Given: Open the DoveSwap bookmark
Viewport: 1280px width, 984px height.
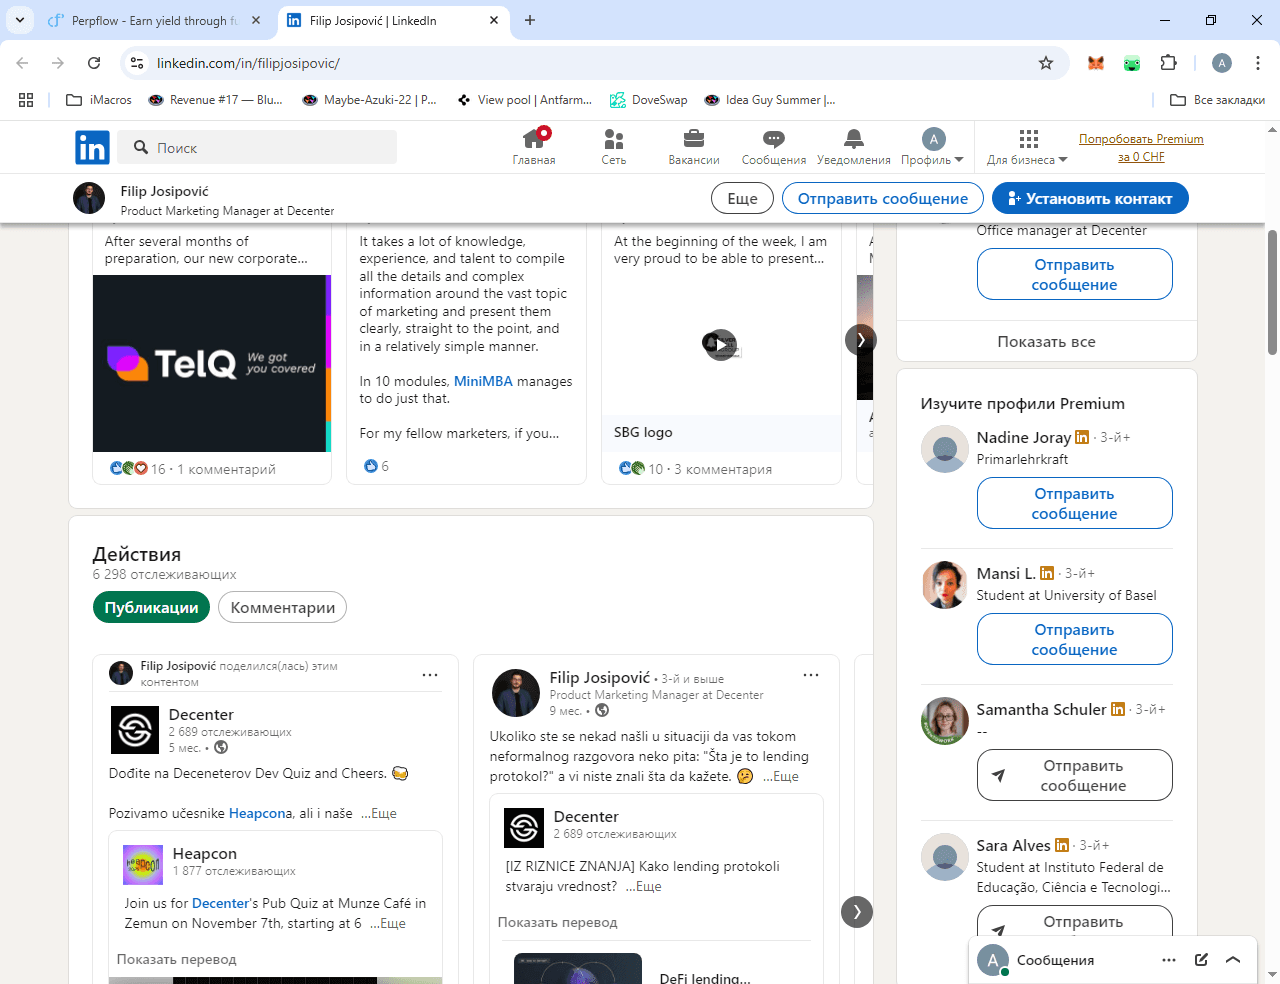Looking at the screenshot, I should click(649, 100).
